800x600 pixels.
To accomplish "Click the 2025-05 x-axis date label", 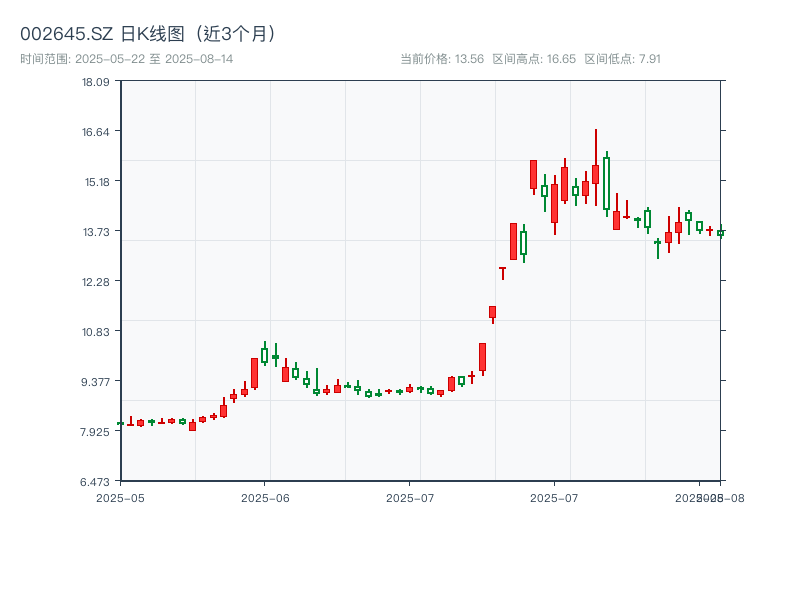I will click(120, 497).
